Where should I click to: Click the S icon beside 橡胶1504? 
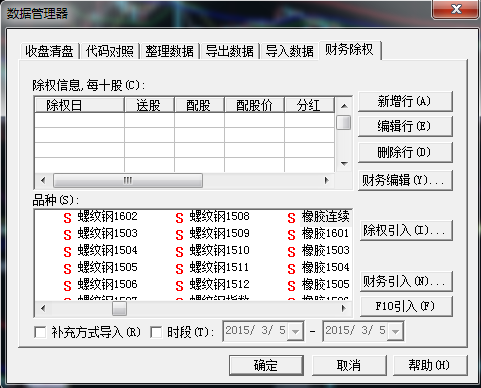click(x=291, y=269)
